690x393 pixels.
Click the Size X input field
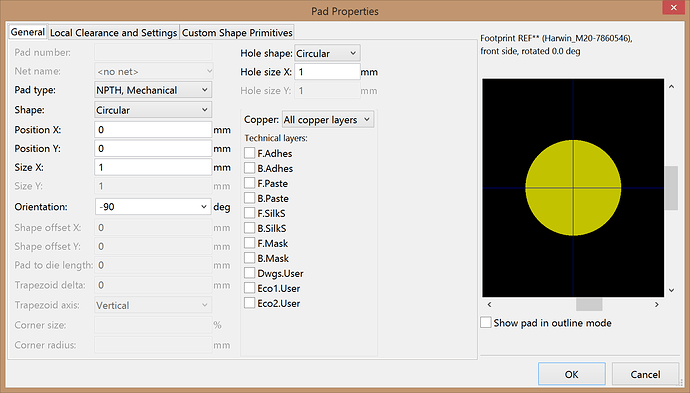click(153, 167)
